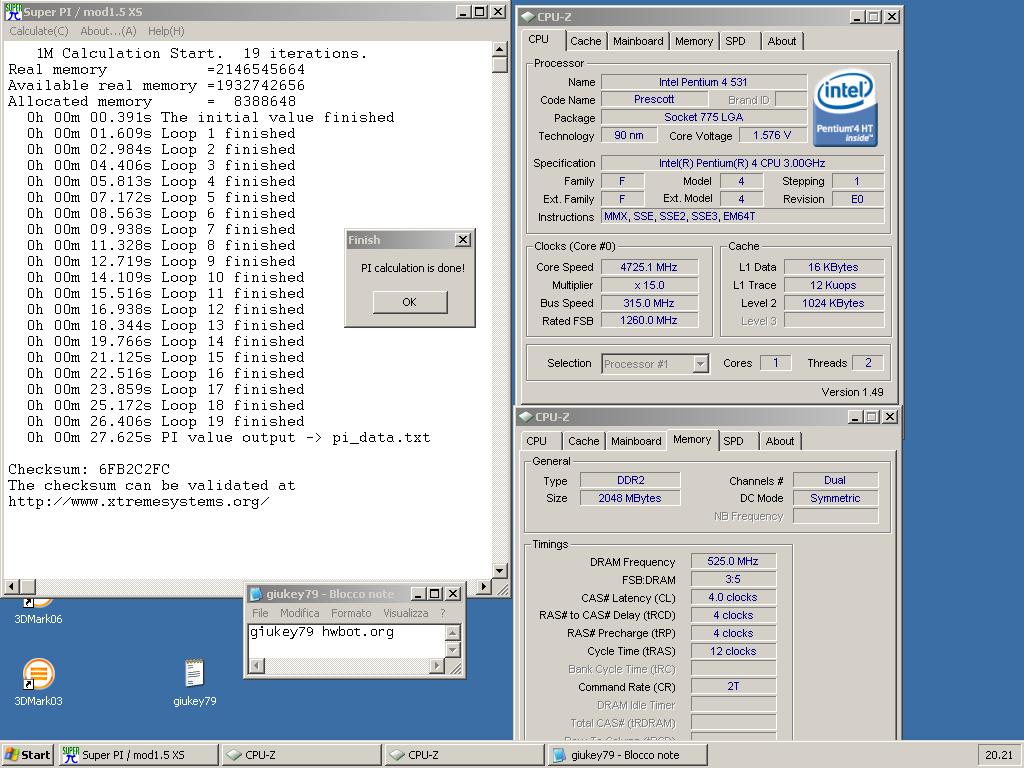Screen dimensions: 1024x768
Task: Switch to Cache tab in upper CPU-Z
Action: tap(585, 41)
